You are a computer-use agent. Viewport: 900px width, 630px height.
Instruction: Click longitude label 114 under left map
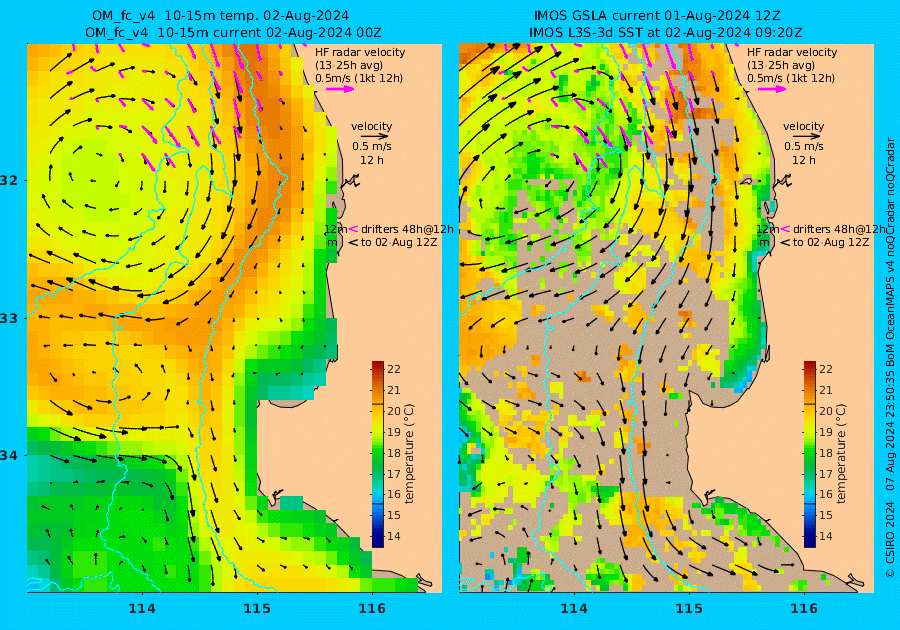click(142, 608)
